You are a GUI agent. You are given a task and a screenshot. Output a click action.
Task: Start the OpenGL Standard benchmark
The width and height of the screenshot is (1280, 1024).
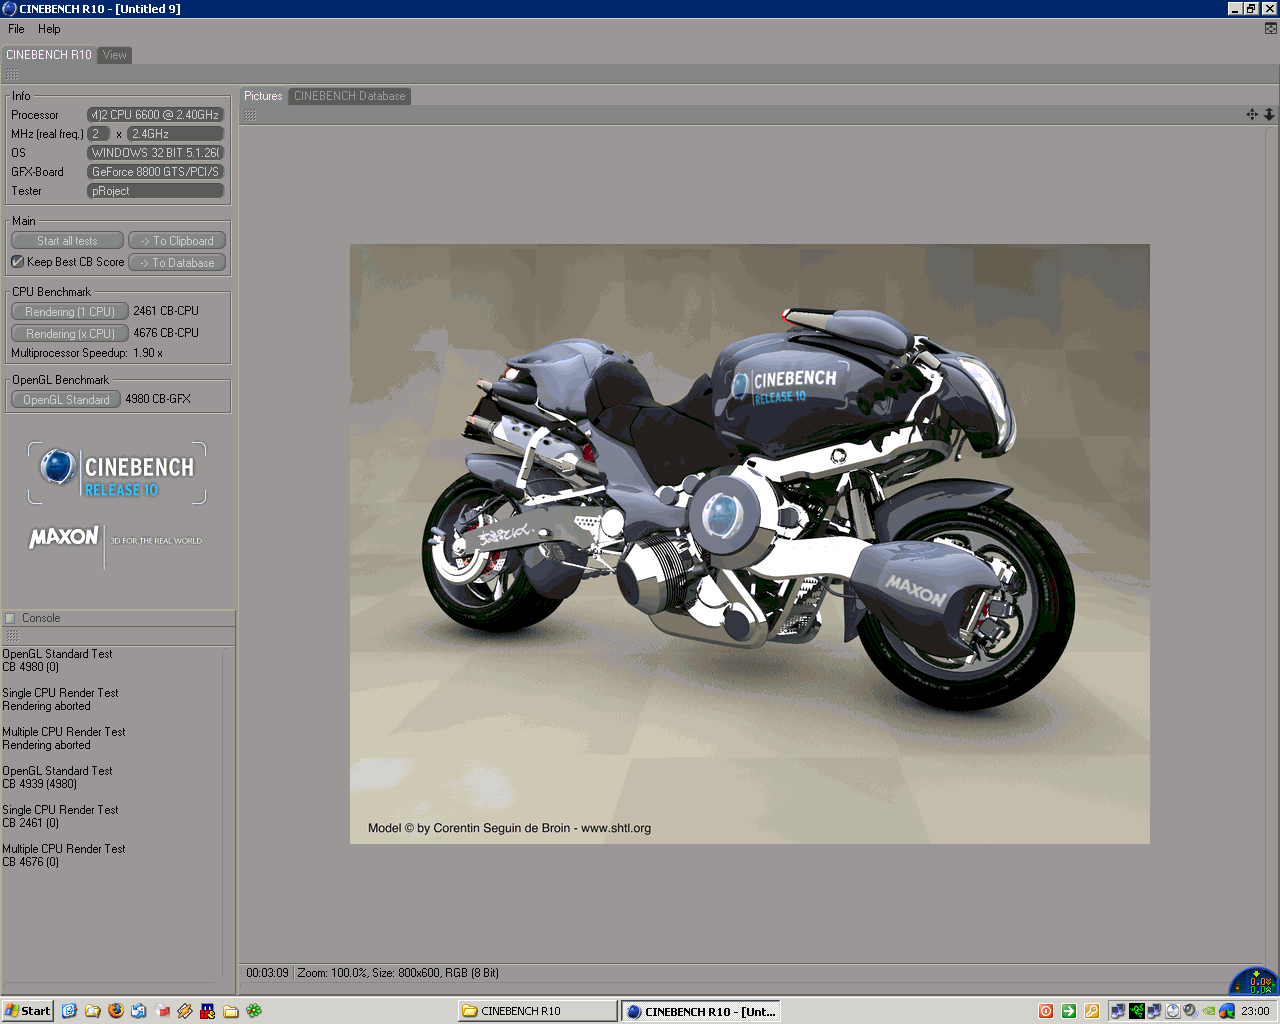66,400
